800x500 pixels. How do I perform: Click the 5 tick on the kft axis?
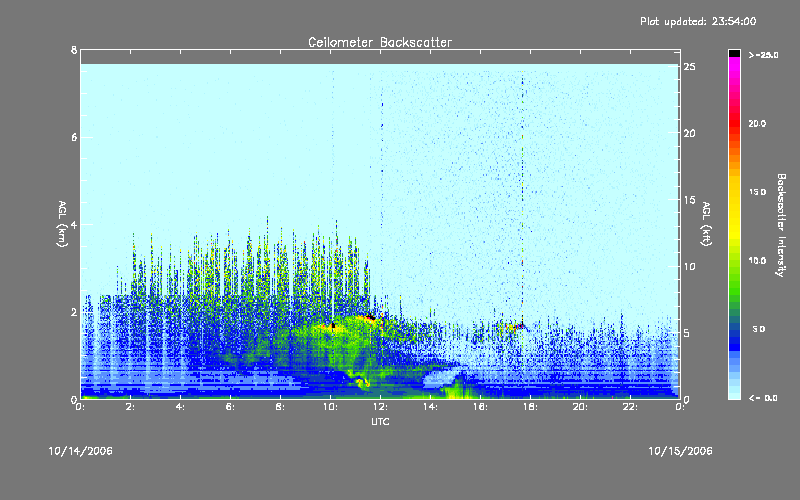pyautogui.click(x=687, y=333)
